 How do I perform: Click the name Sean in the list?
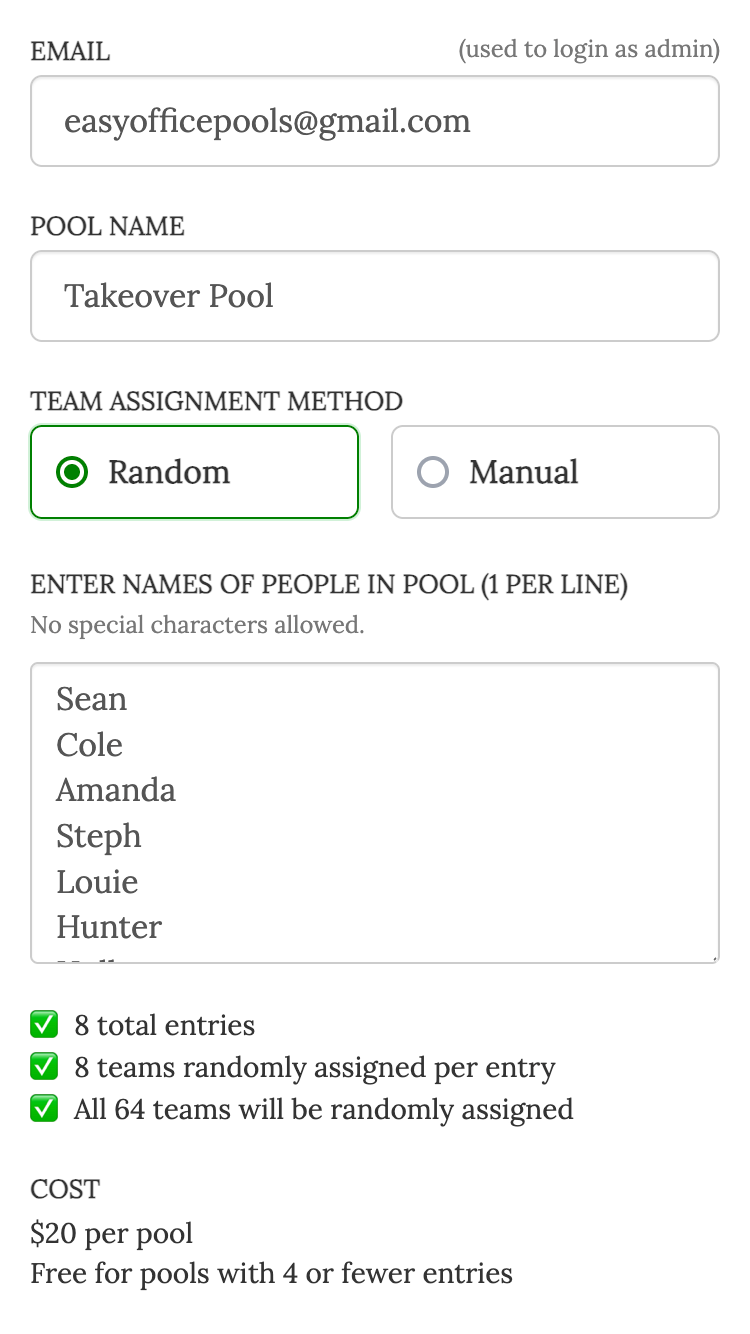(x=91, y=699)
